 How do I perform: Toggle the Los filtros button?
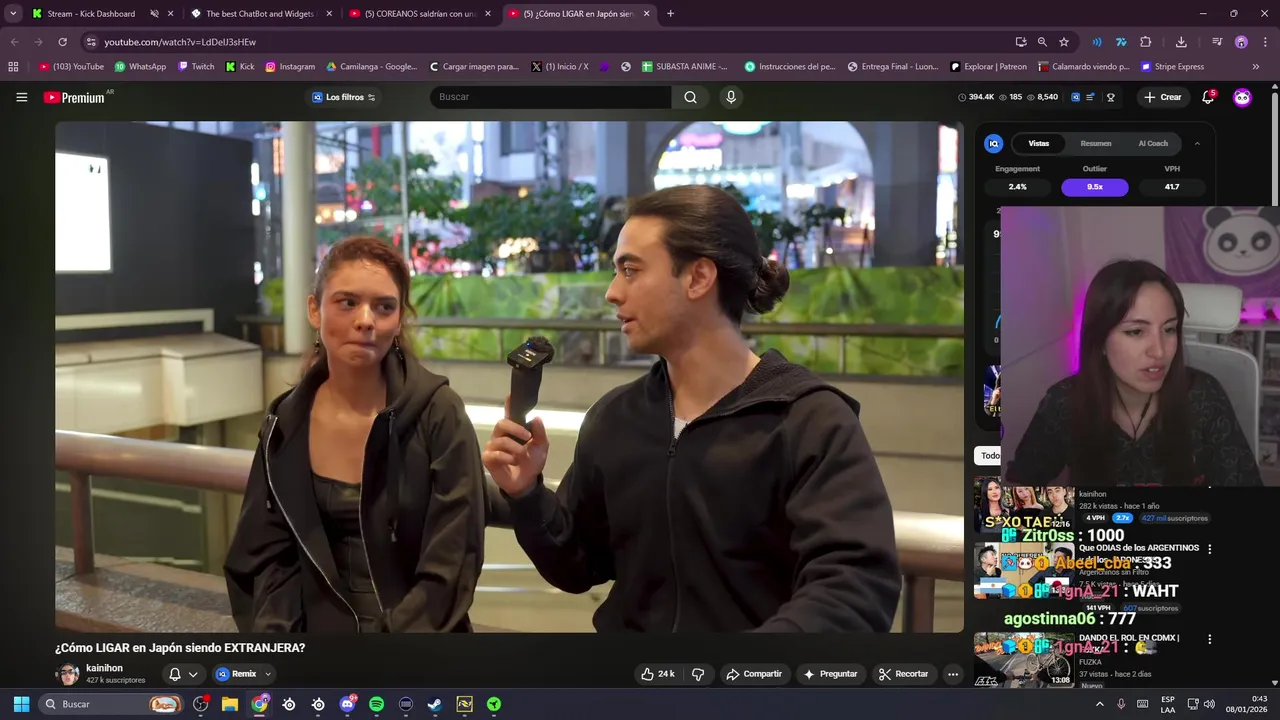(343, 97)
